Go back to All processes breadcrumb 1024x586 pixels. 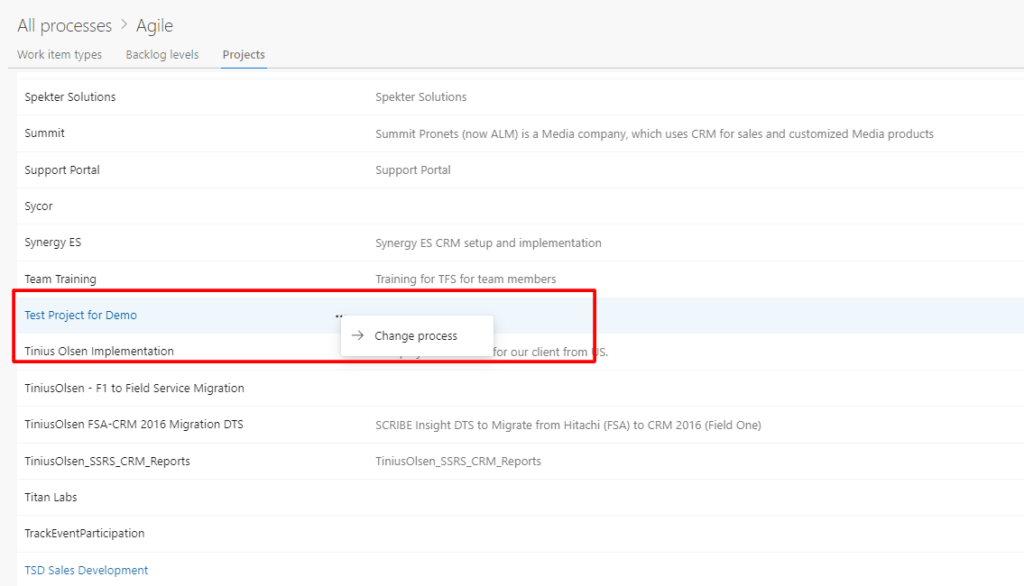(65, 25)
